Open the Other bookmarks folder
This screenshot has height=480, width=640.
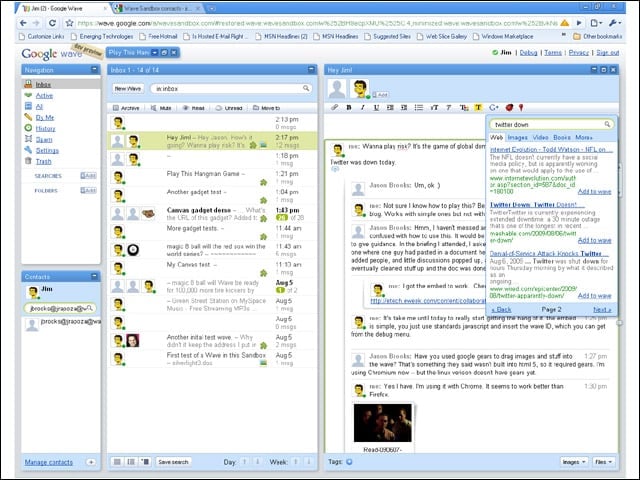coord(597,36)
